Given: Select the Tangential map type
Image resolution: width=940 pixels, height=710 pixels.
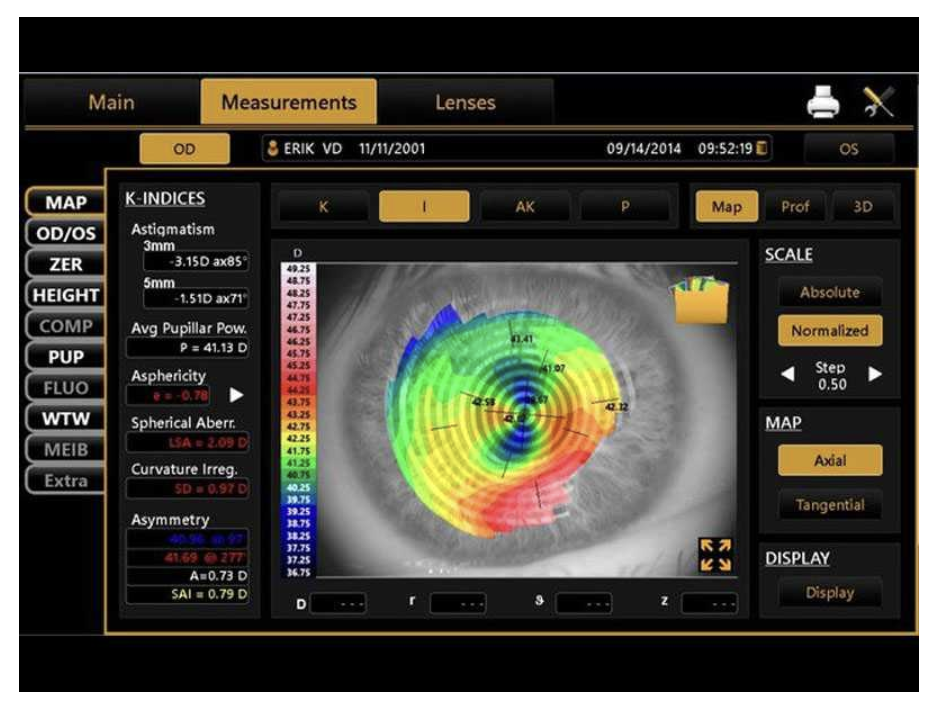Looking at the screenshot, I should (829, 505).
